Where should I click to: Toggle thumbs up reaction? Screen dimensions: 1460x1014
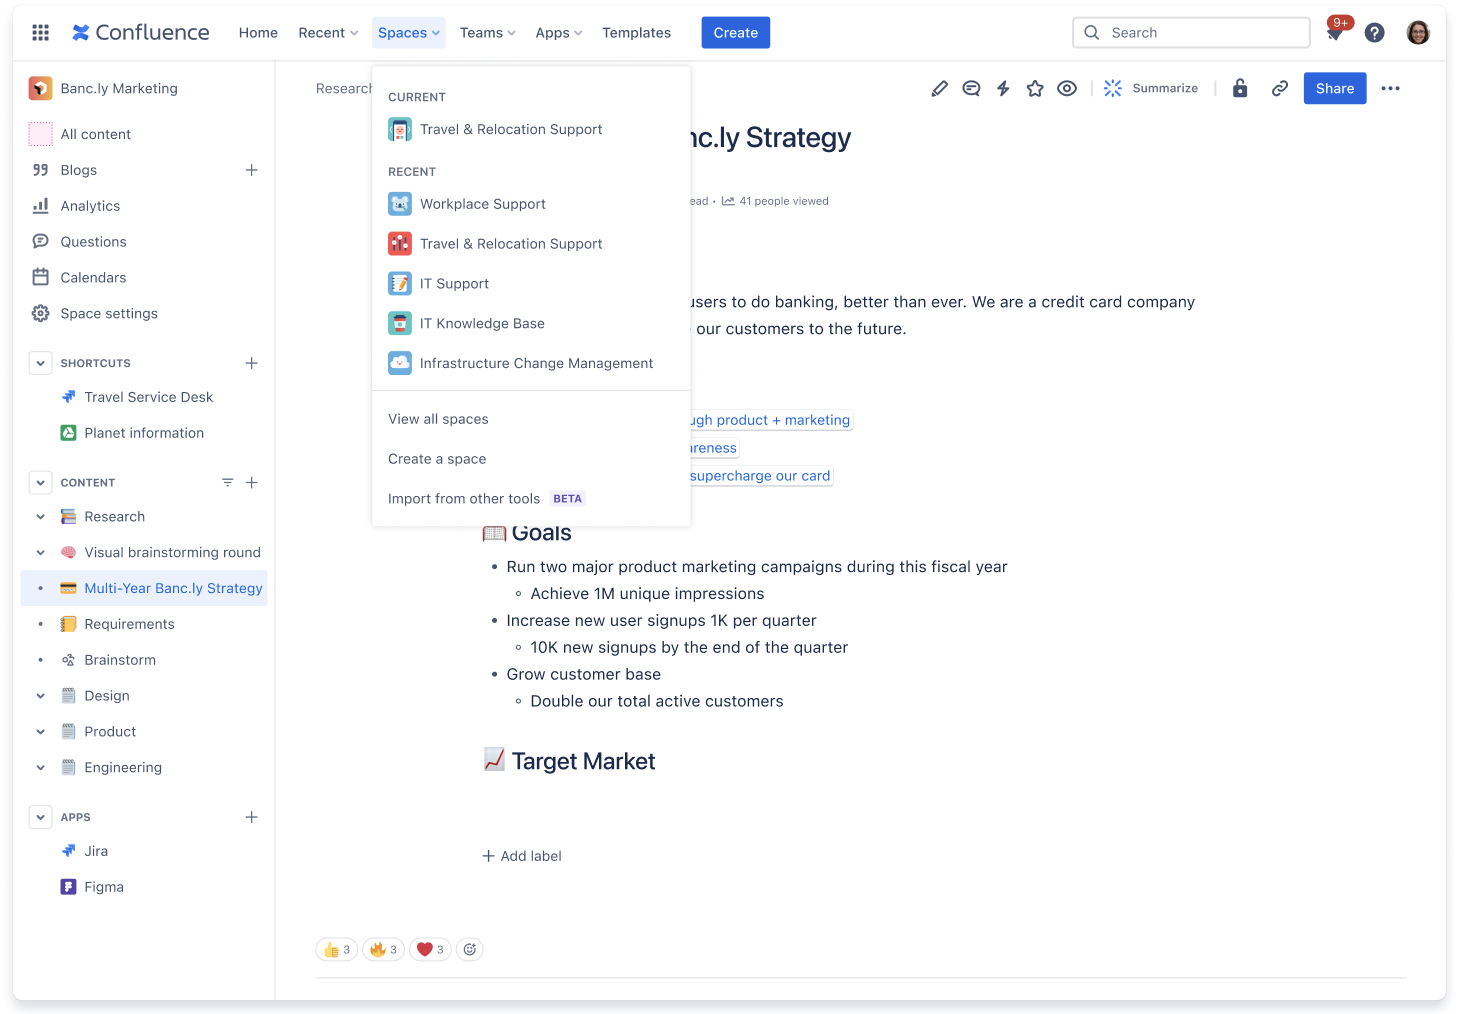pyautogui.click(x=337, y=949)
